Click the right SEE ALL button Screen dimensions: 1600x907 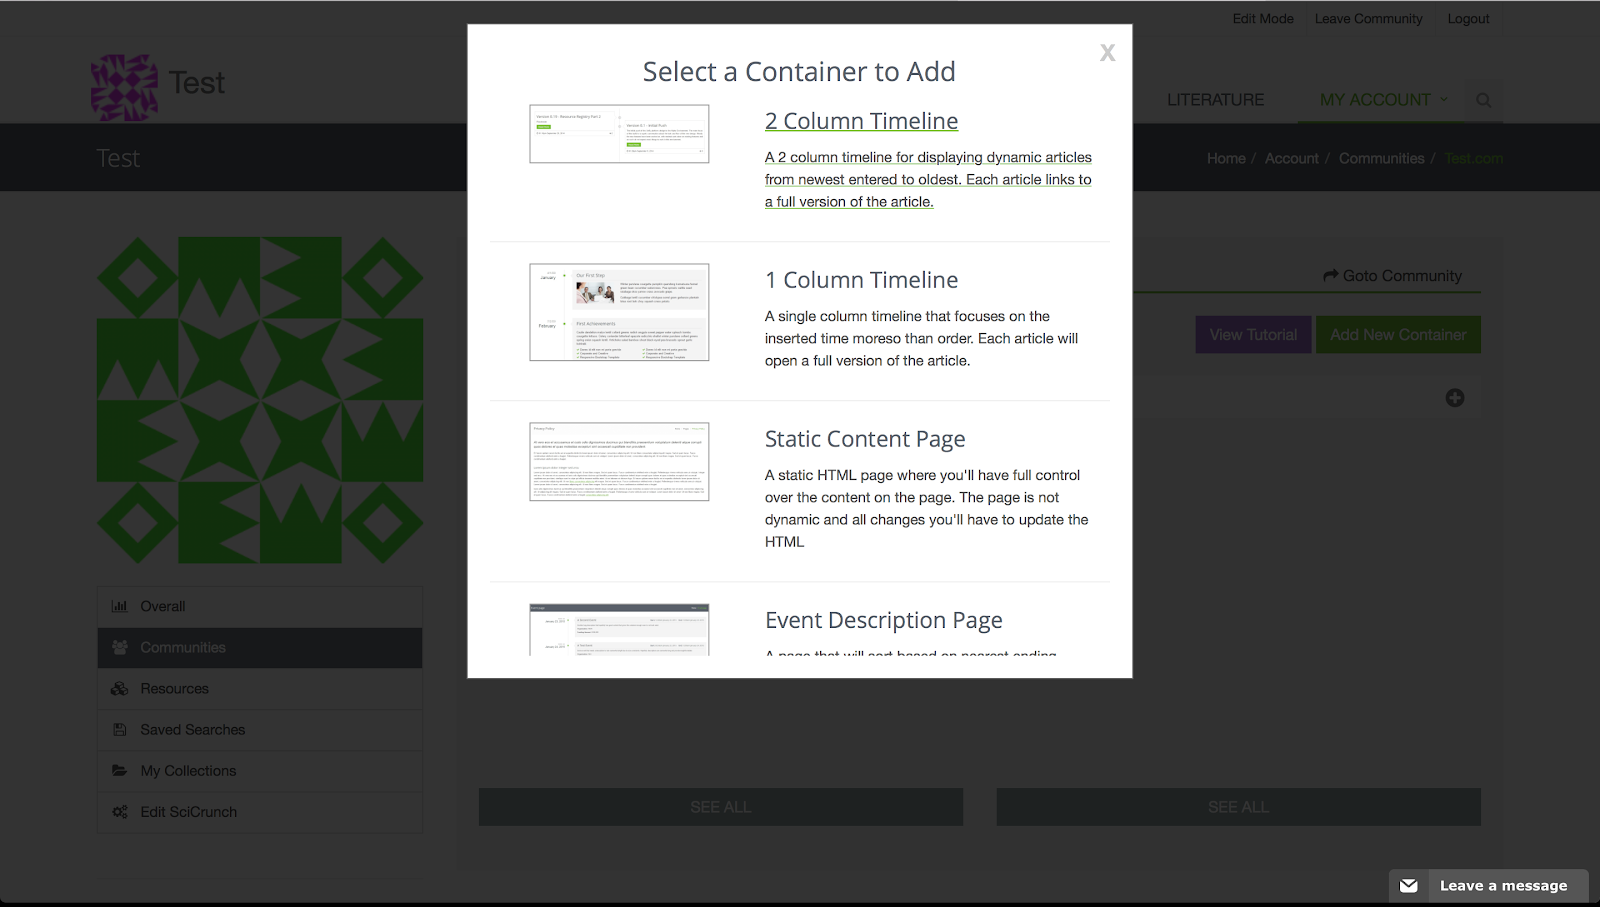(1238, 807)
